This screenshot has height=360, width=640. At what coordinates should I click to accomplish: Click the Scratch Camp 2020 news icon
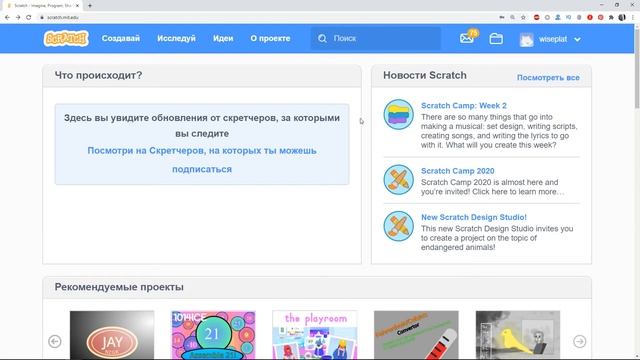tap(398, 180)
